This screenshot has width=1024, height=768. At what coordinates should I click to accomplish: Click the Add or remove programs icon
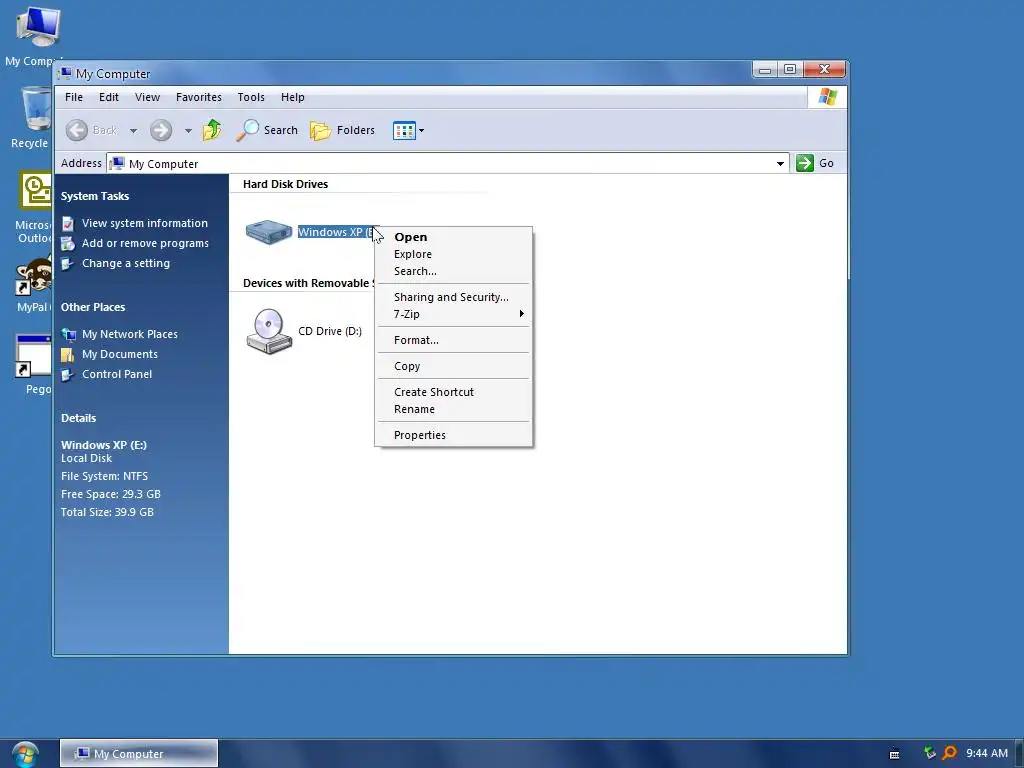pos(67,244)
